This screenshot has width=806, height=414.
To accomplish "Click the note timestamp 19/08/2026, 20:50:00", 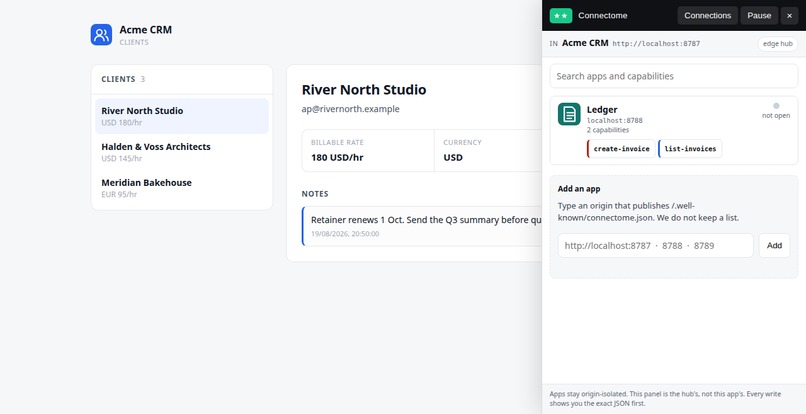I will coord(345,234).
